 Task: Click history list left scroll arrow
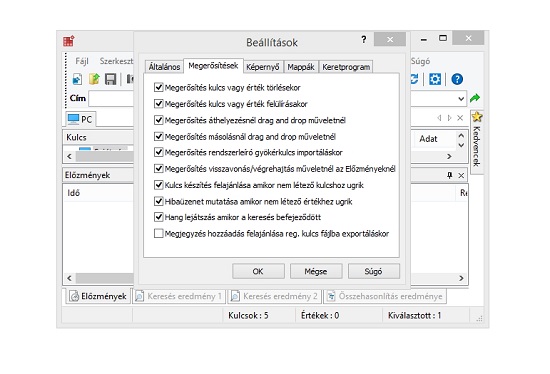coord(69,278)
